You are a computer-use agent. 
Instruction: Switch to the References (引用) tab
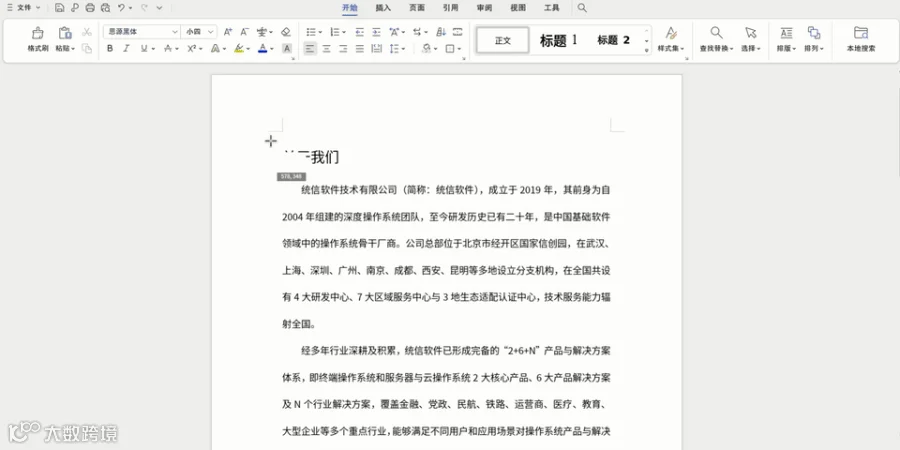point(451,8)
